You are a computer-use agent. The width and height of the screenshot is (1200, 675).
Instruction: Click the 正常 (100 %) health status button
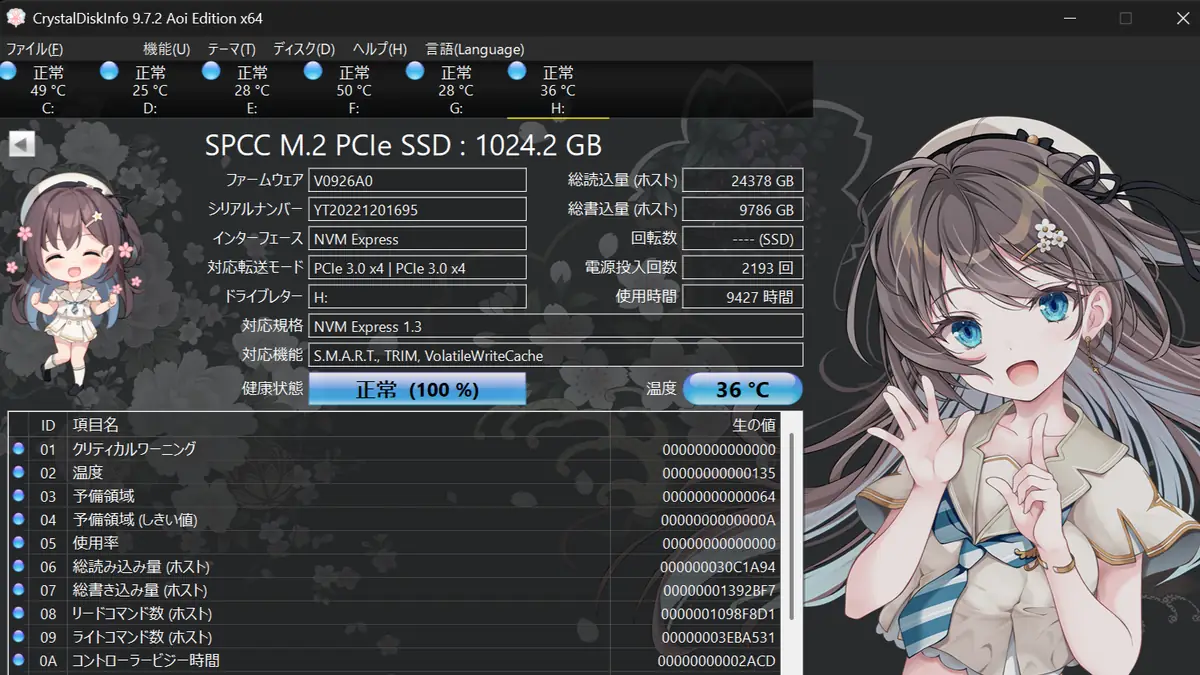(x=417, y=389)
